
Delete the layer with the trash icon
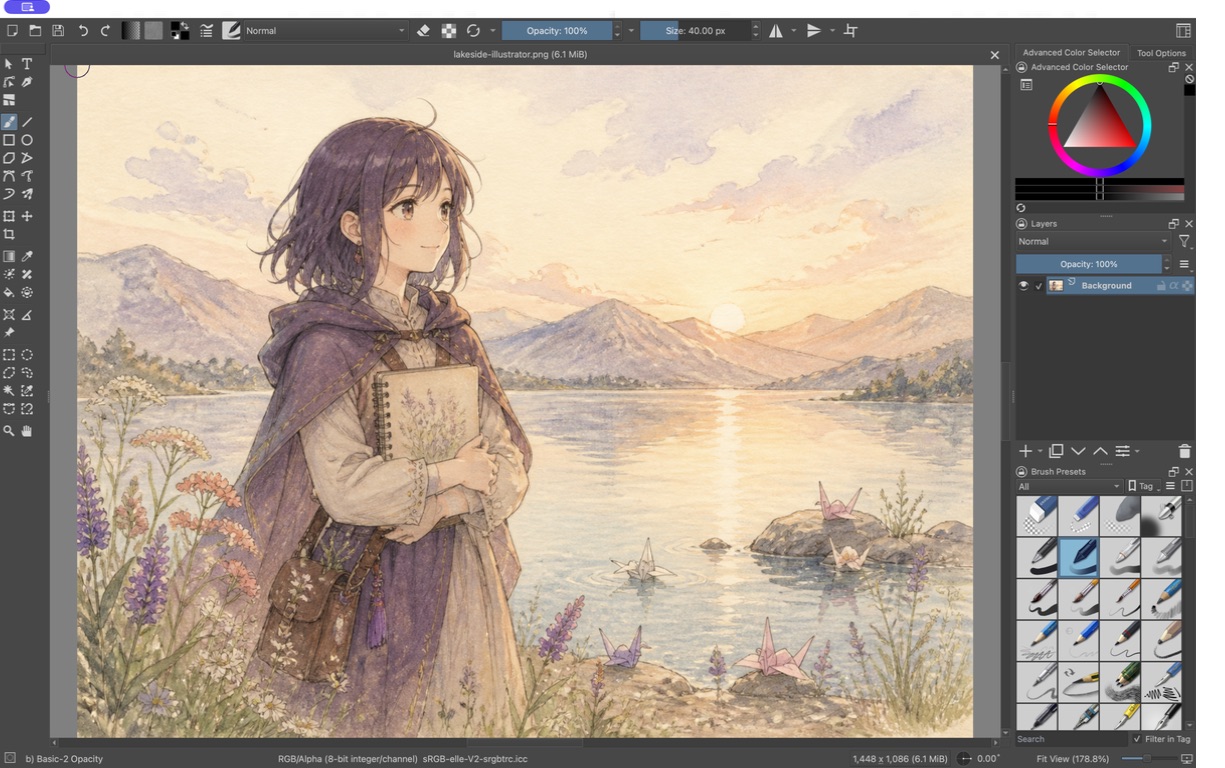[1185, 452]
